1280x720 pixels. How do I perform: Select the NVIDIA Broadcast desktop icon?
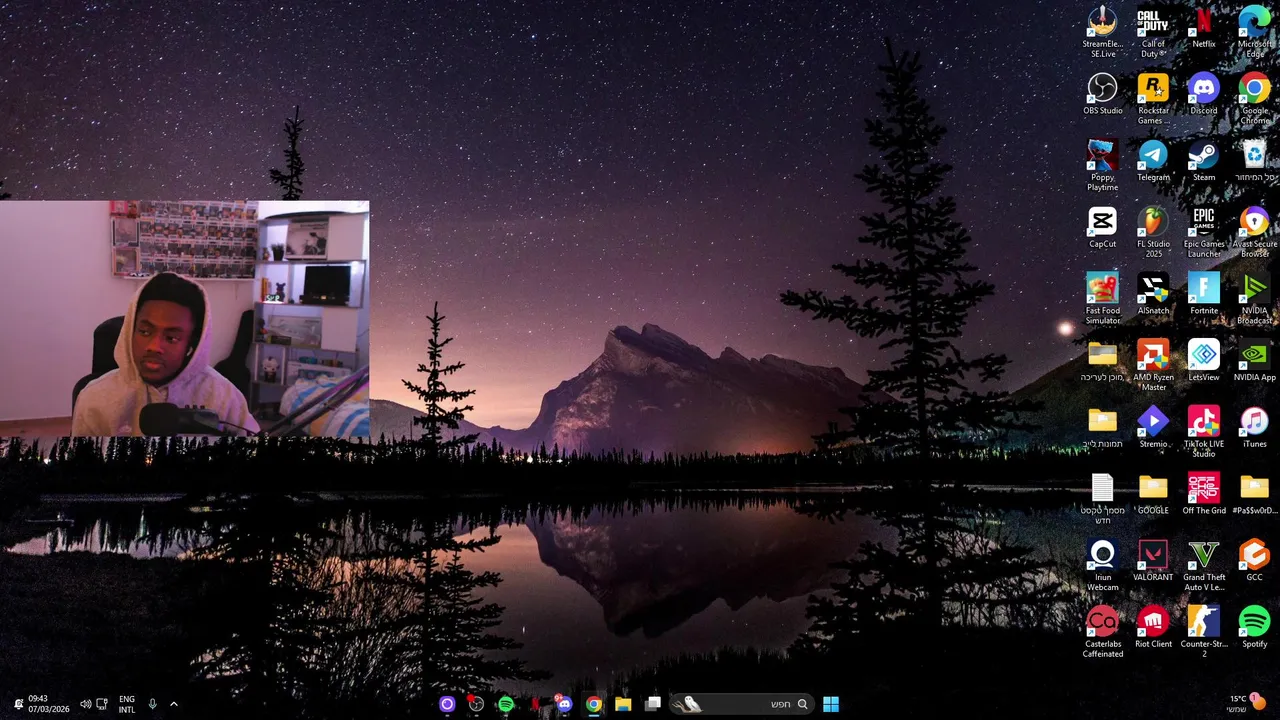coord(1255,298)
